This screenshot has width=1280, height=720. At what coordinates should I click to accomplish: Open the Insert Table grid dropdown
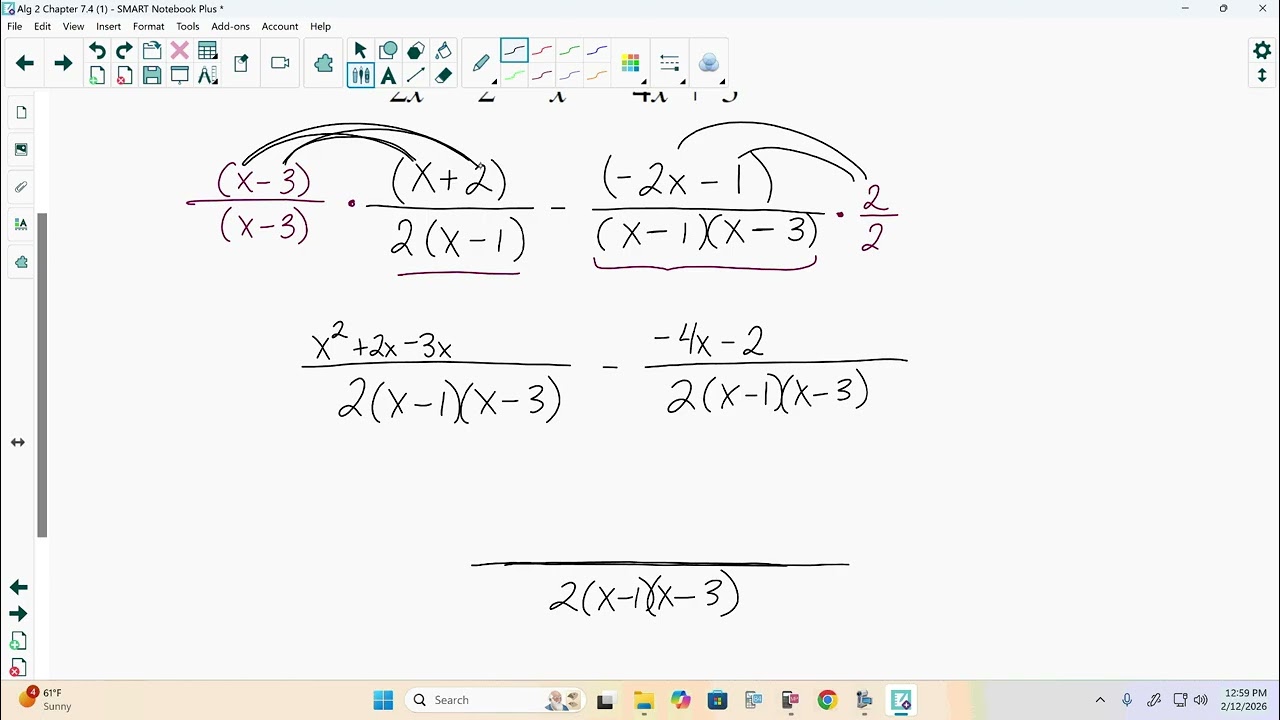point(208,51)
